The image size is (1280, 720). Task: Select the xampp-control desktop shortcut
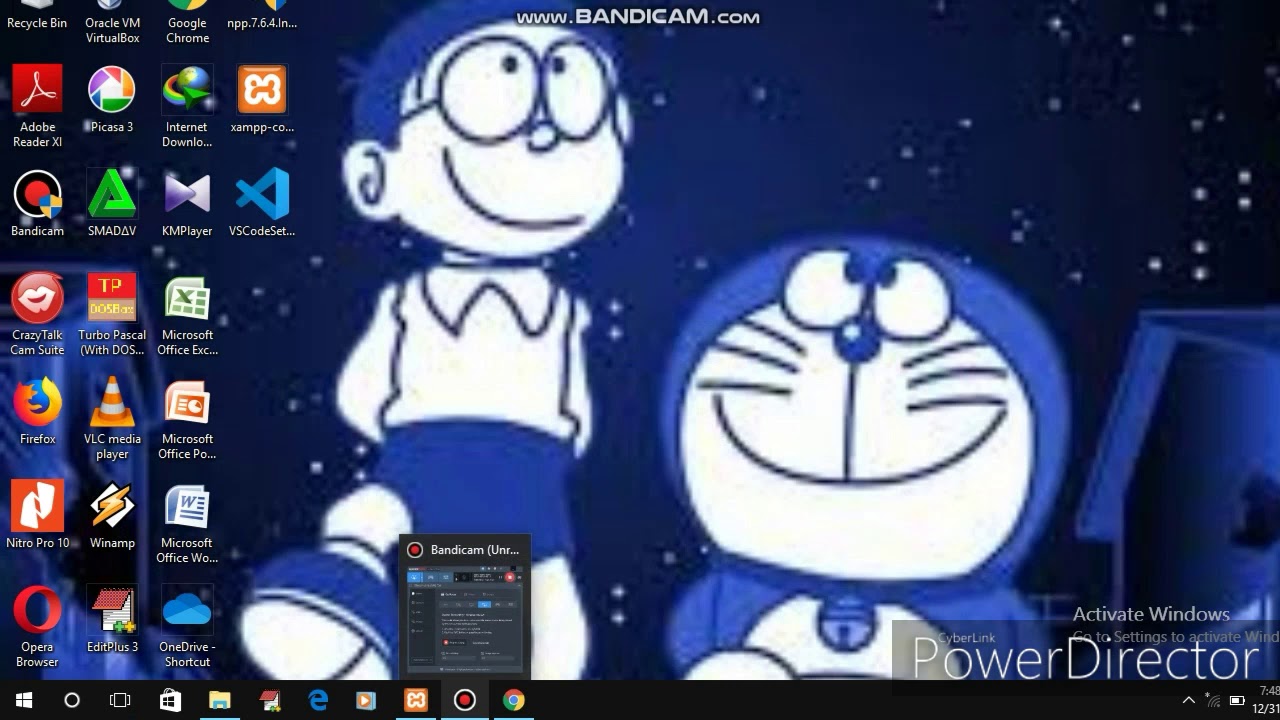262,100
